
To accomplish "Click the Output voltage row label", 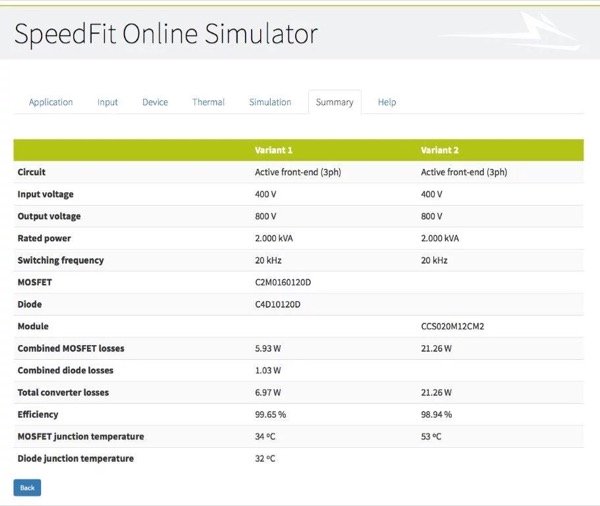I will coord(49,216).
